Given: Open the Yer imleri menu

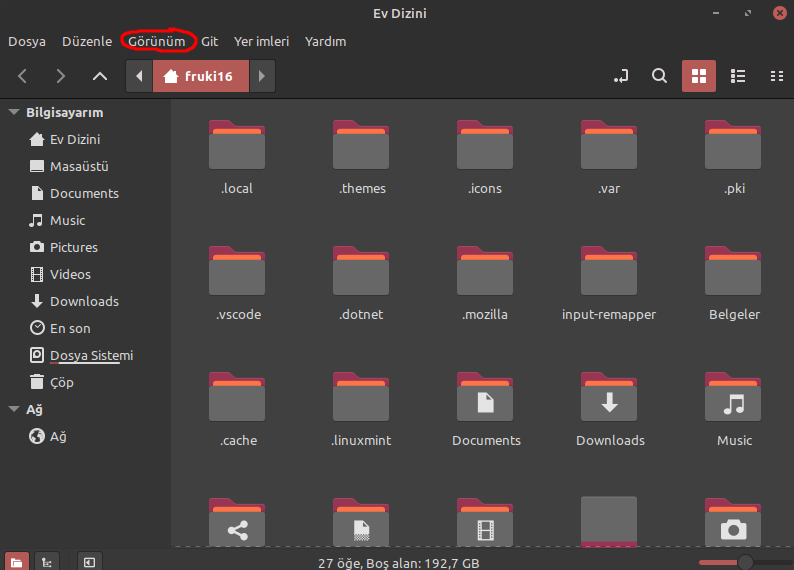Looking at the screenshot, I should [x=261, y=42].
